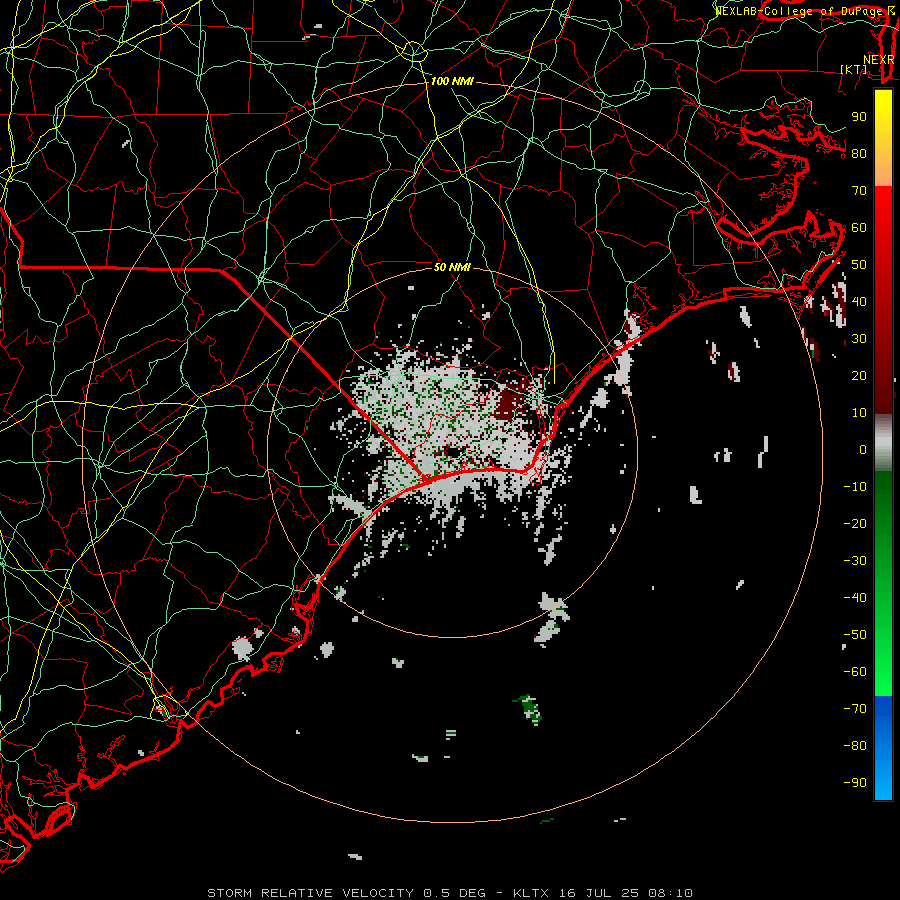Click the "100 NMI" range ring label
Viewport: 900px width, 900px height.
(x=452, y=82)
